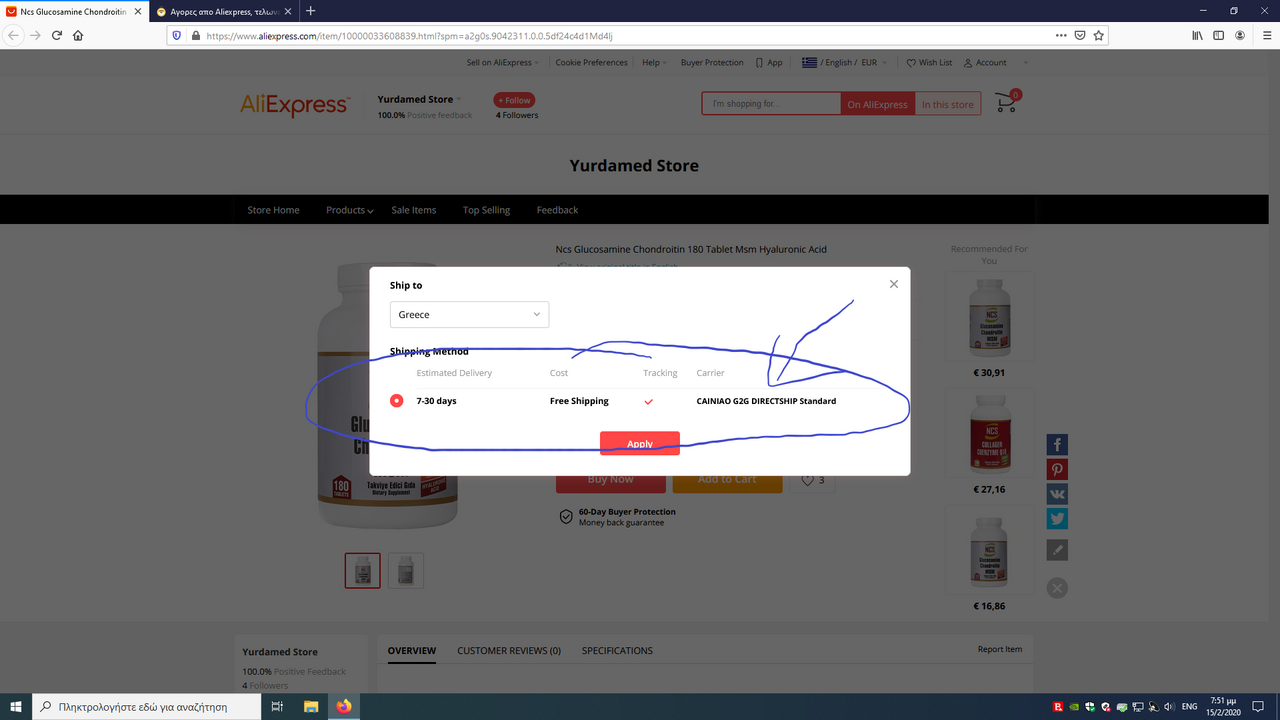Share on Facebook icon

click(x=1057, y=445)
